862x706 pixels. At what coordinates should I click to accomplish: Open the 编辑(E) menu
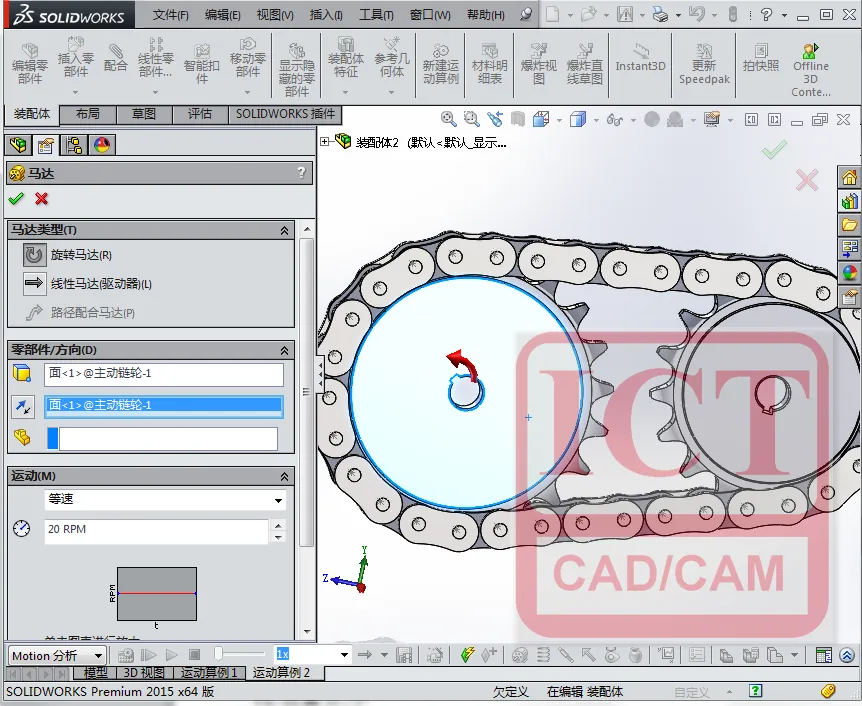coord(223,15)
